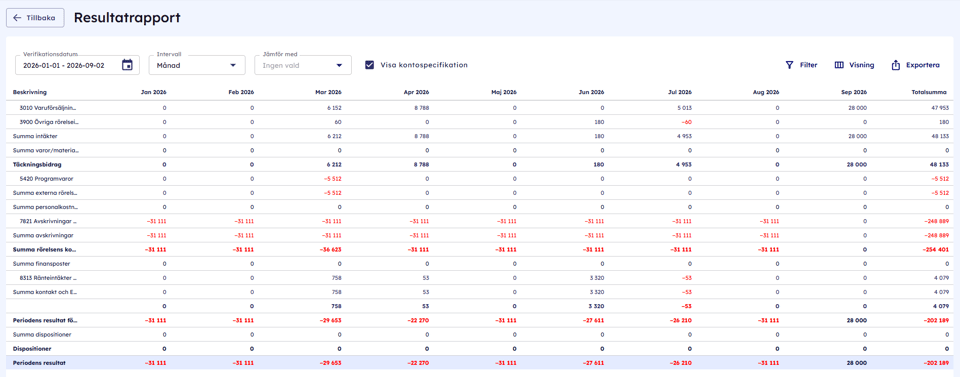
Task: Click the 5 013 value for Varuförsäljning July
Action: pyautogui.click(x=684, y=107)
